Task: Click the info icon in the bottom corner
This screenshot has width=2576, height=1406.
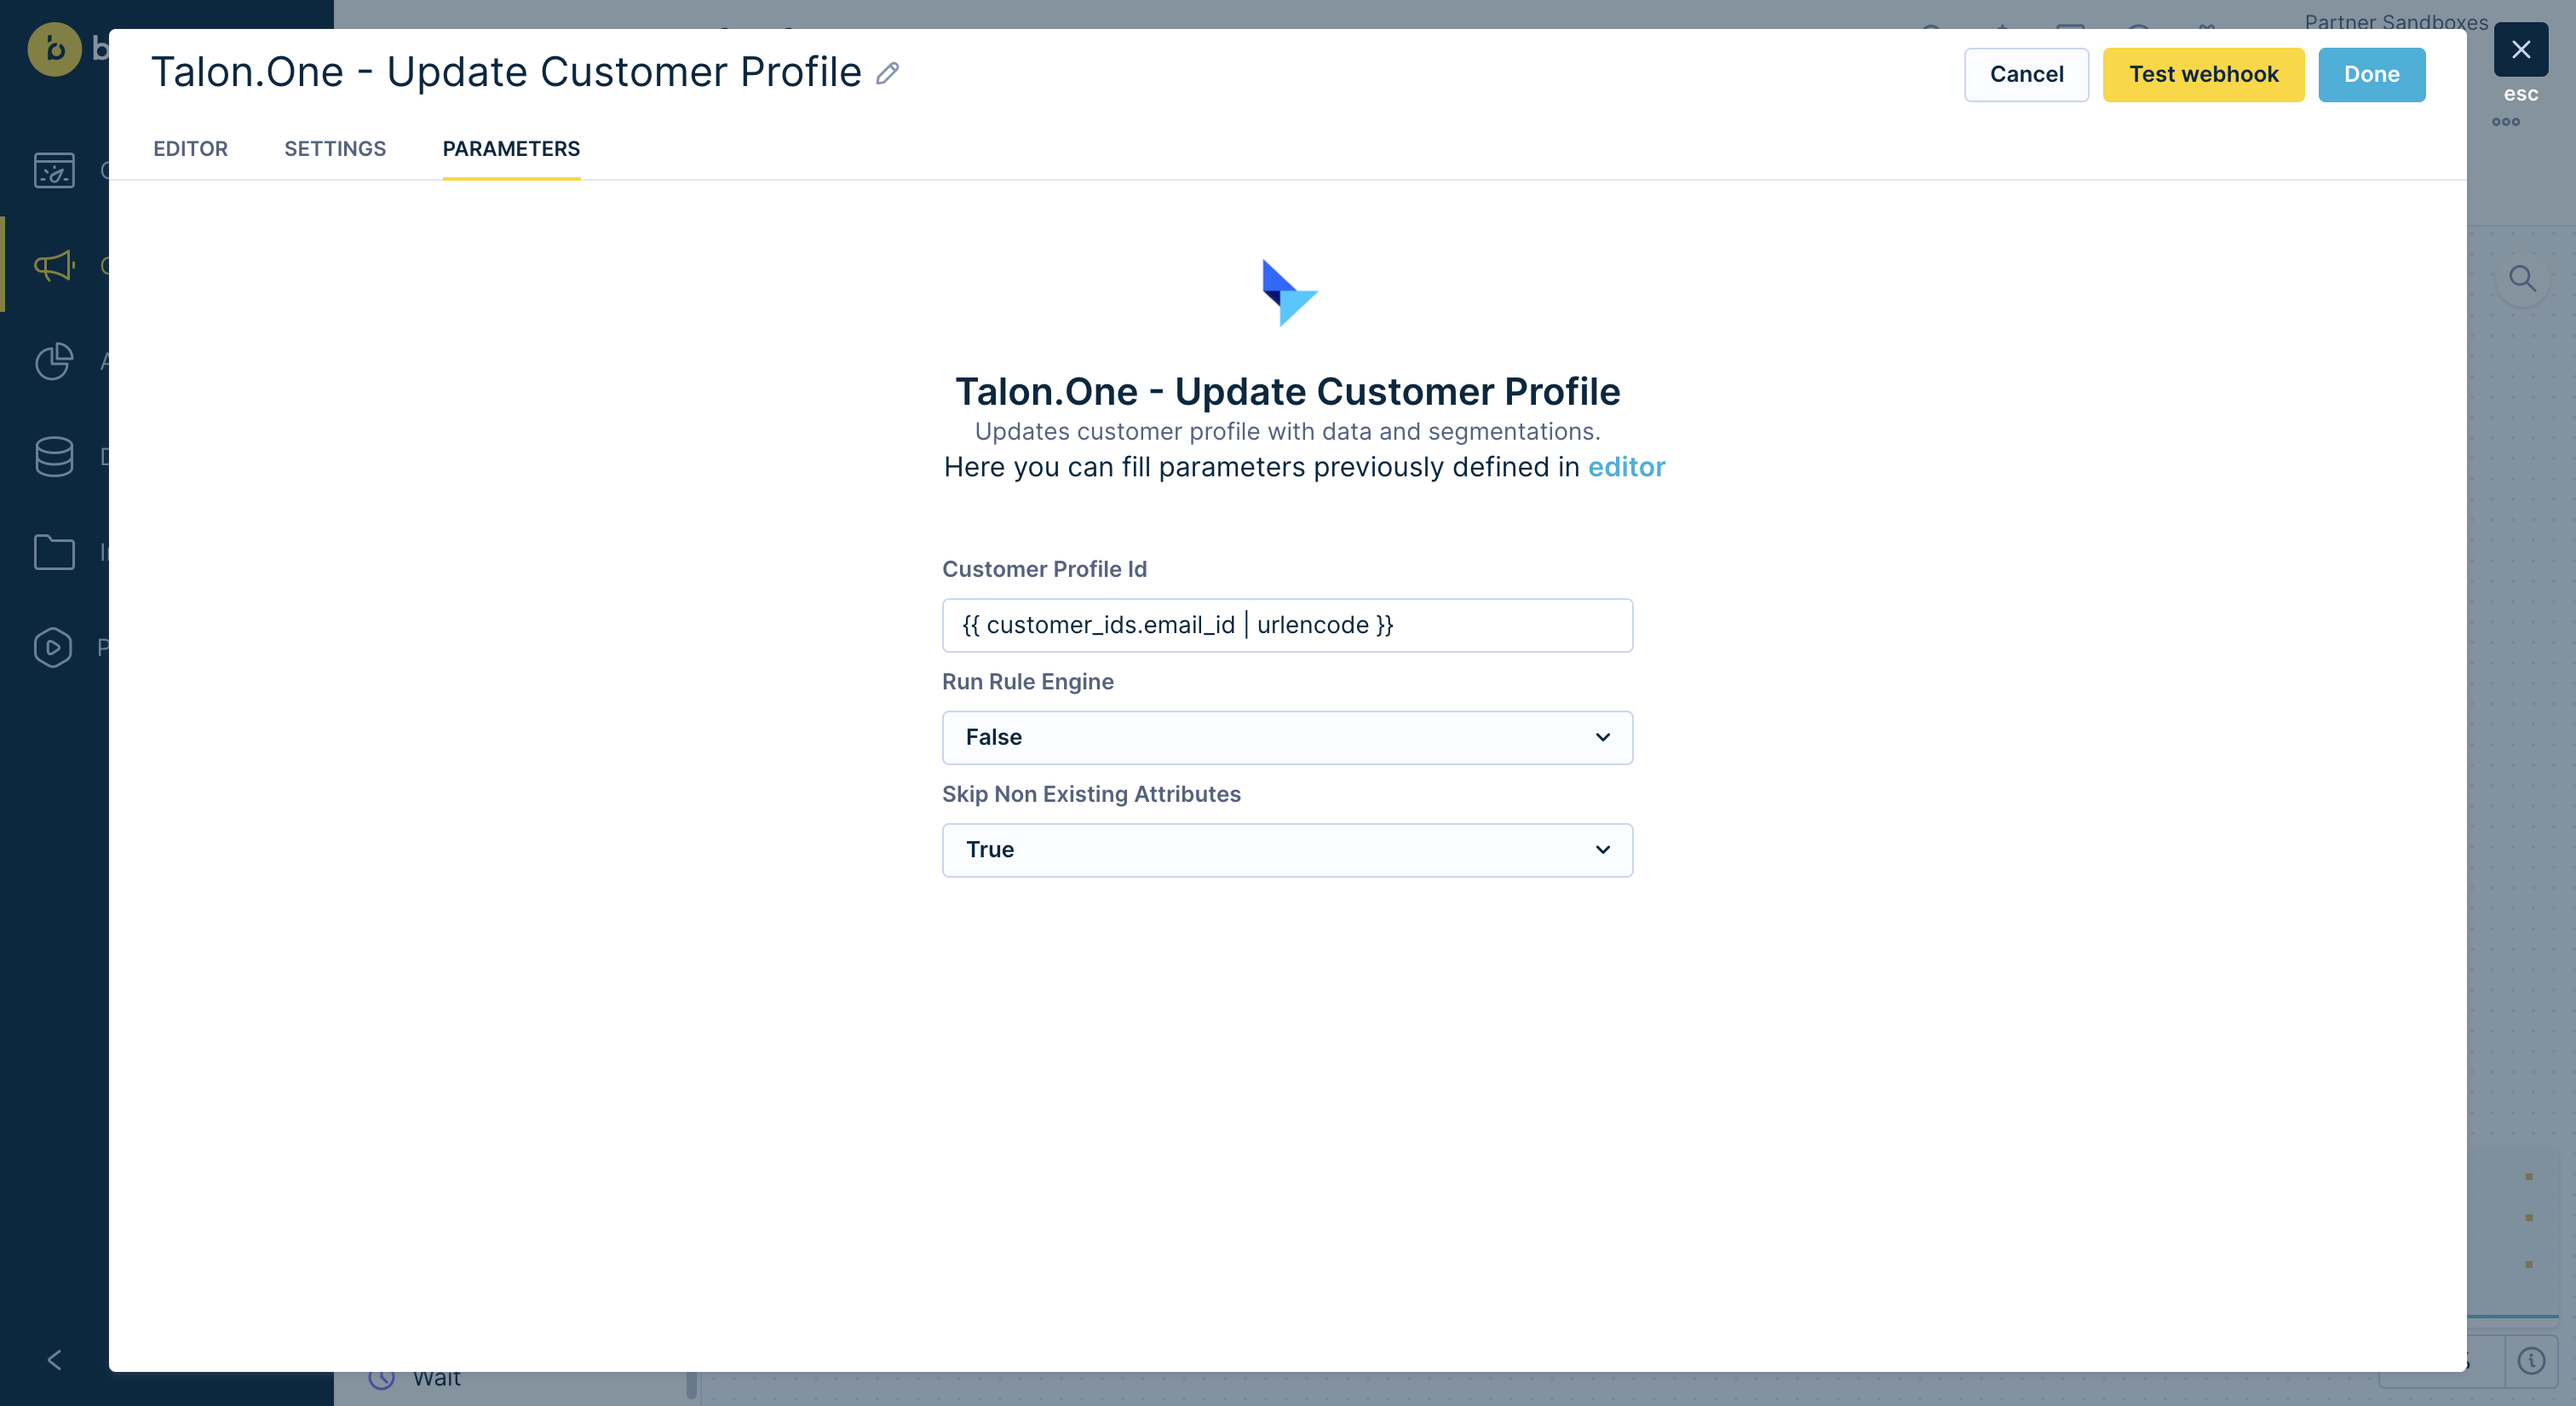Action: 2531,1360
